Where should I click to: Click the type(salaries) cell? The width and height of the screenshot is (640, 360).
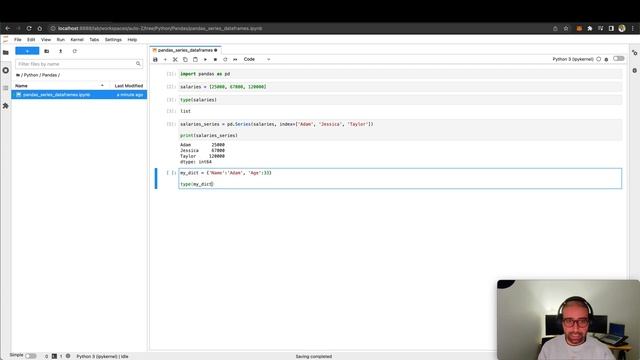[x=400, y=100]
